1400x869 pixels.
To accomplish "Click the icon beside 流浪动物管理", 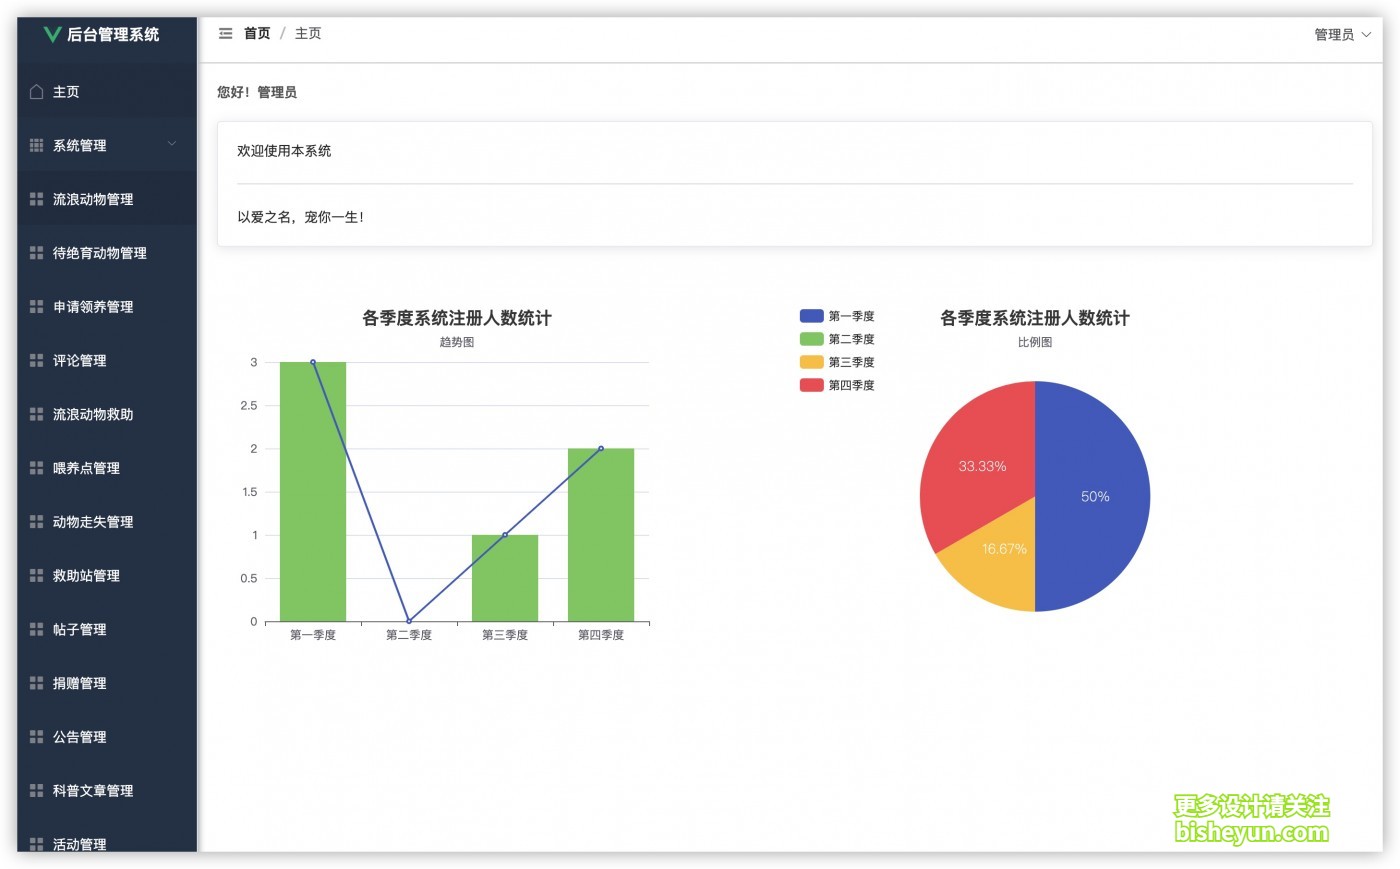I will click(x=37, y=199).
